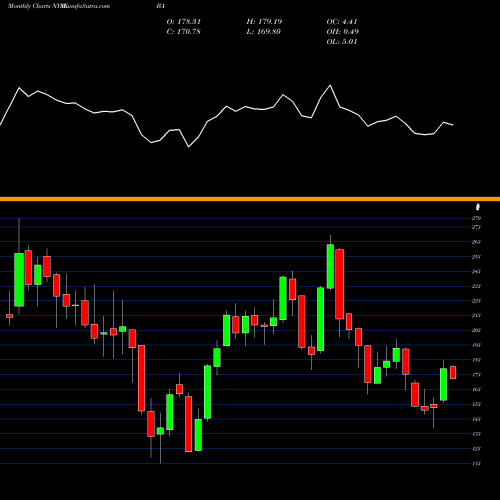Click the 153 price axis label
This screenshot has height=500, width=500.
tap(476, 404)
